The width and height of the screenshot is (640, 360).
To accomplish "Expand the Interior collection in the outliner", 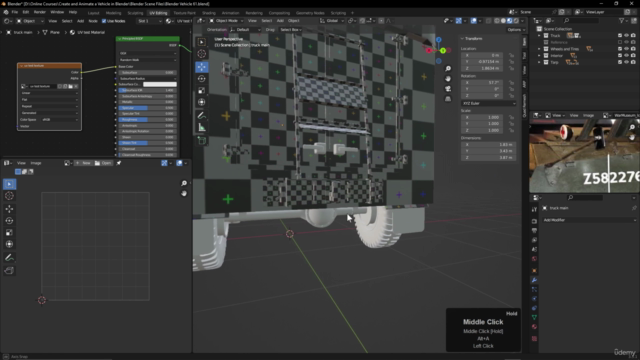I will pyautogui.click(x=539, y=56).
